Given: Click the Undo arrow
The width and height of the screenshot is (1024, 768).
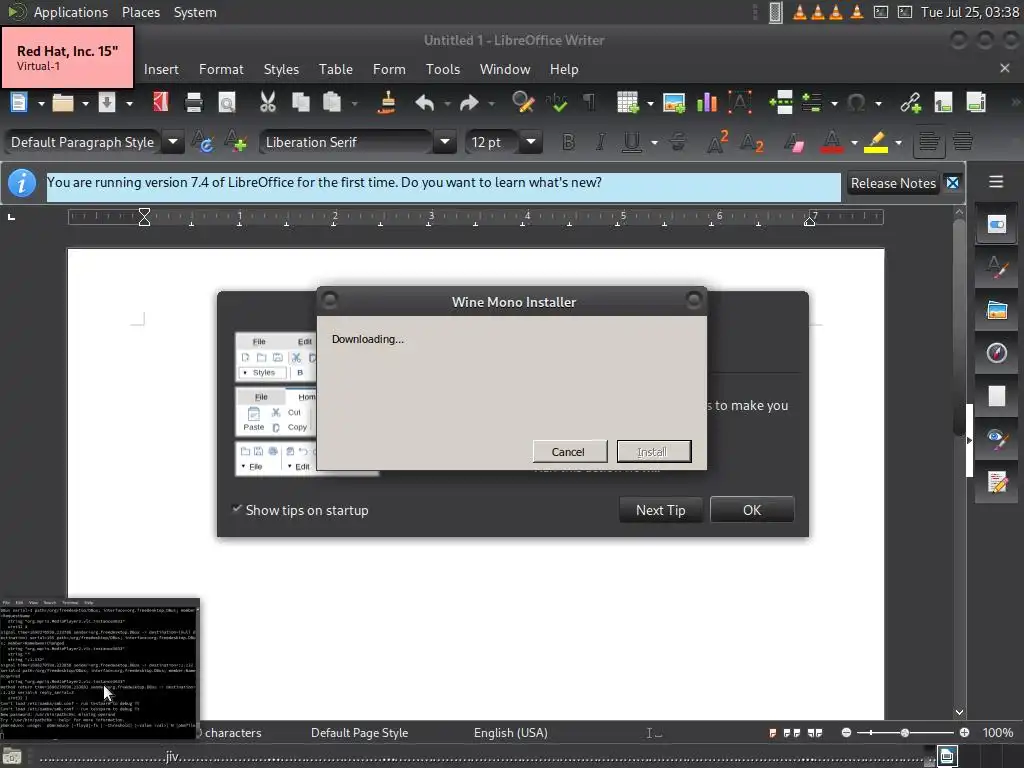Looking at the screenshot, I should coord(424,103).
